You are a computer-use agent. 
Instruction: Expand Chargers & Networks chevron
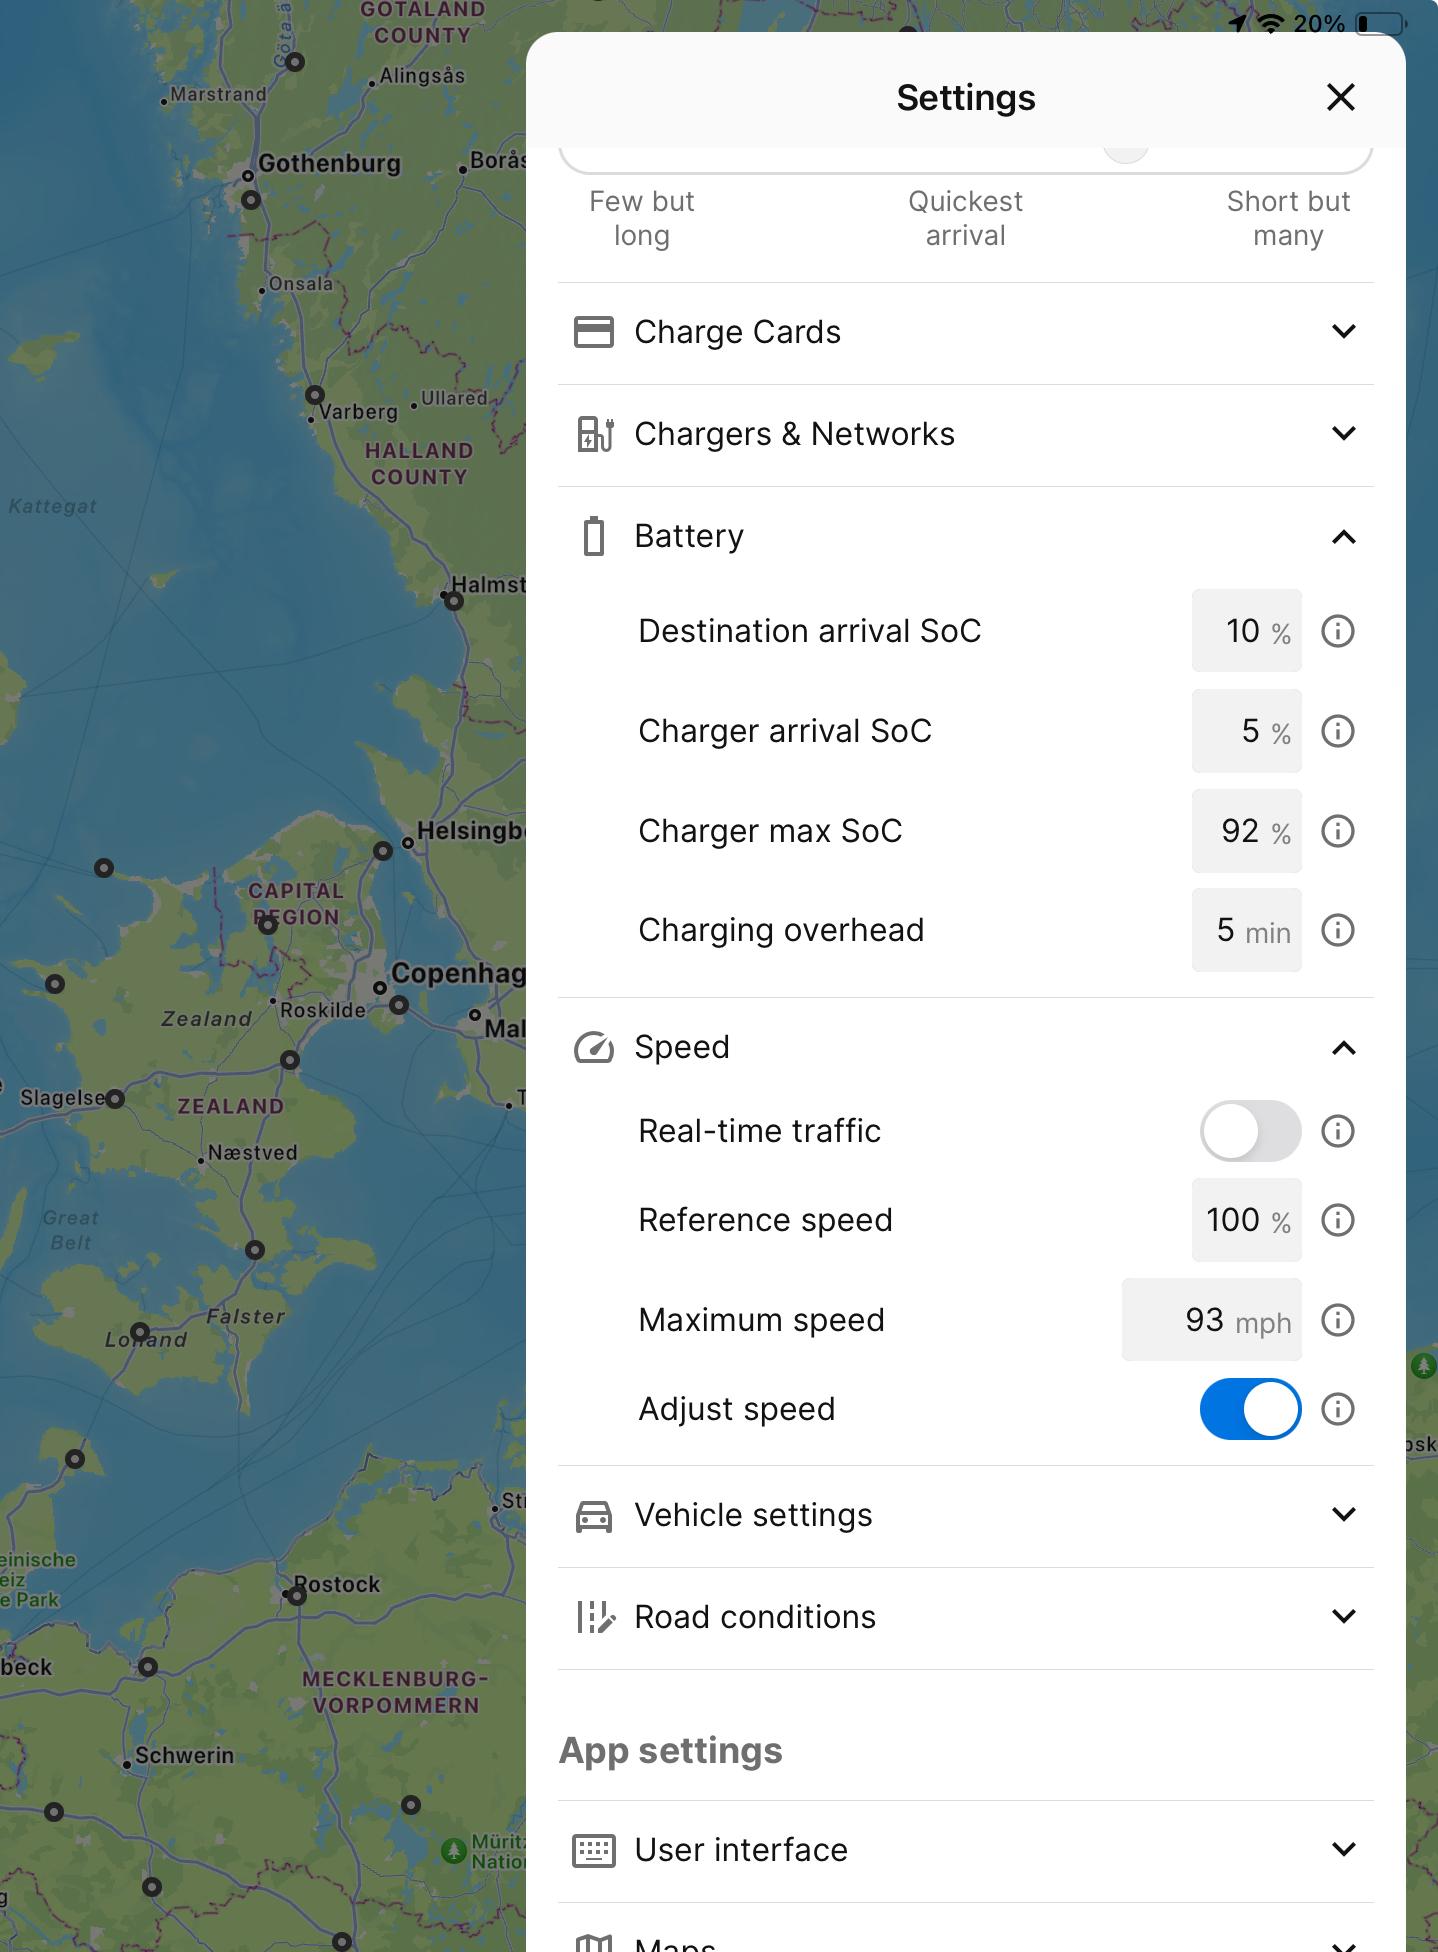(x=1344, y=433)
